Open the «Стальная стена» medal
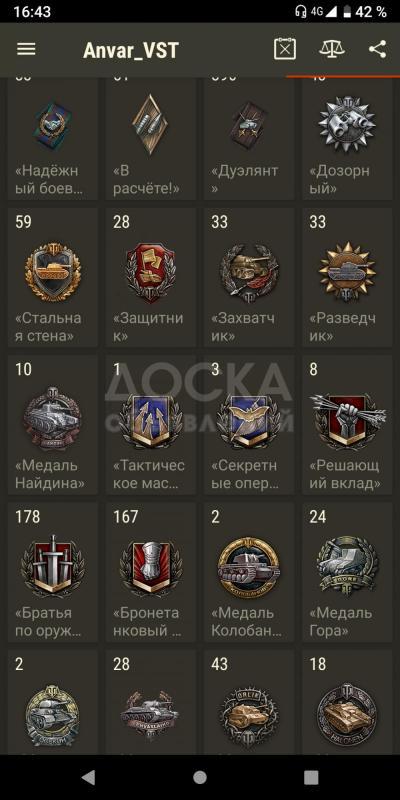Image resolution: width=400 pixels, height=800 pixels. point(53,277)
